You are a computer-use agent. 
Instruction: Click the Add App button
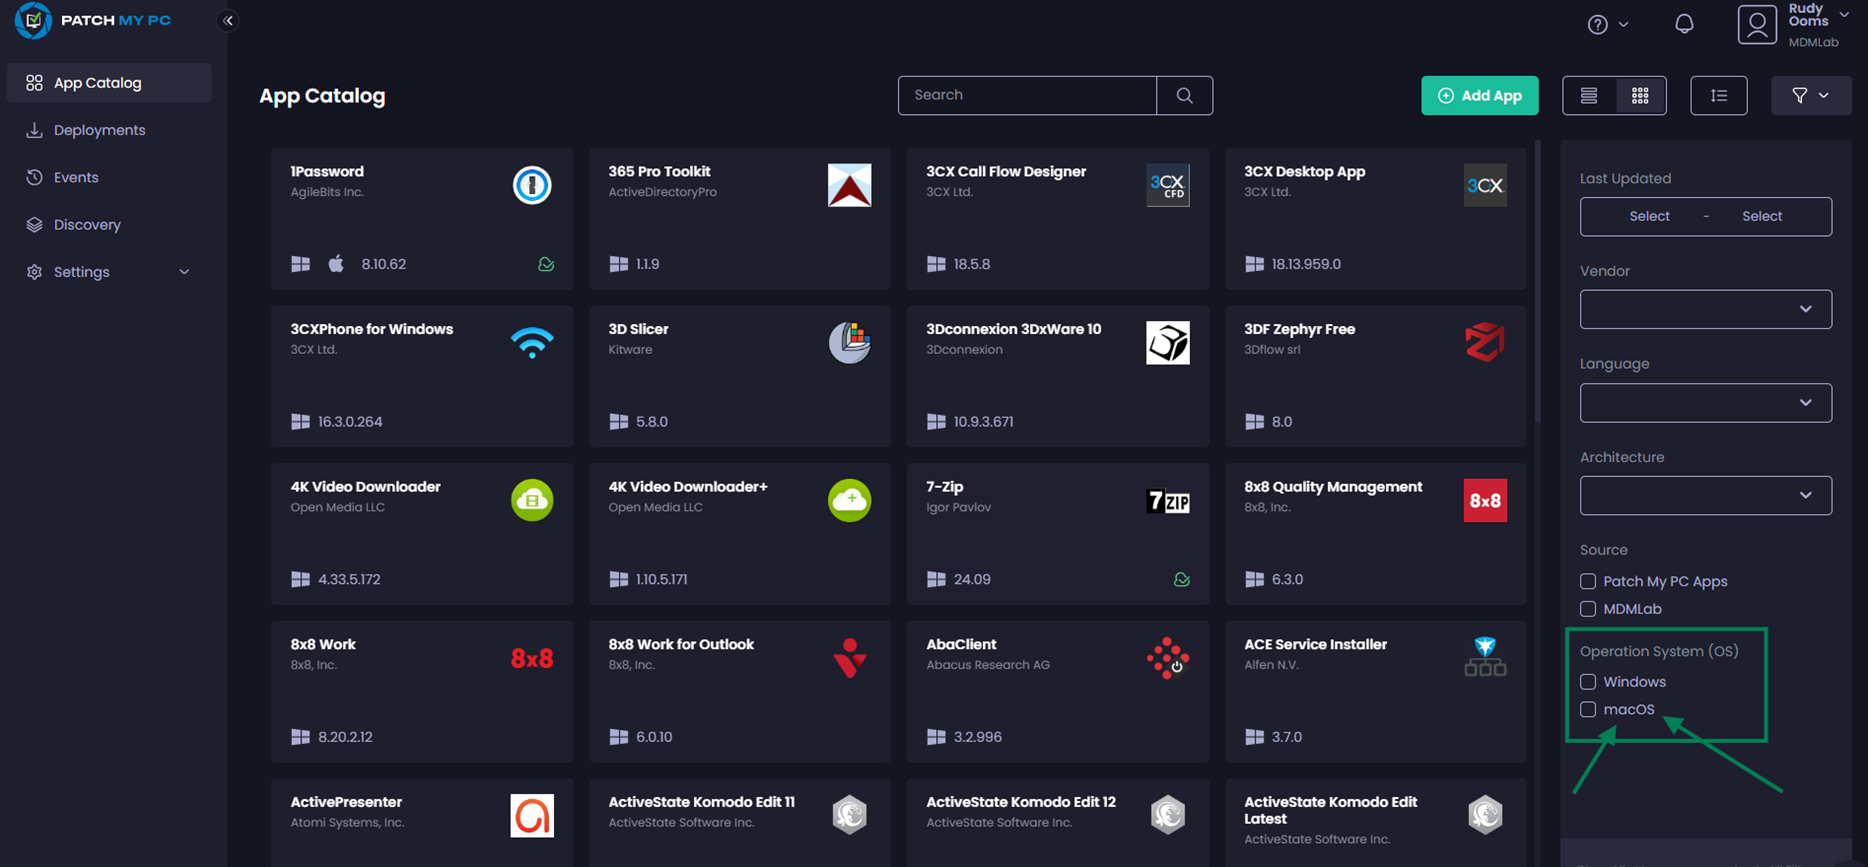point(1480,95)
